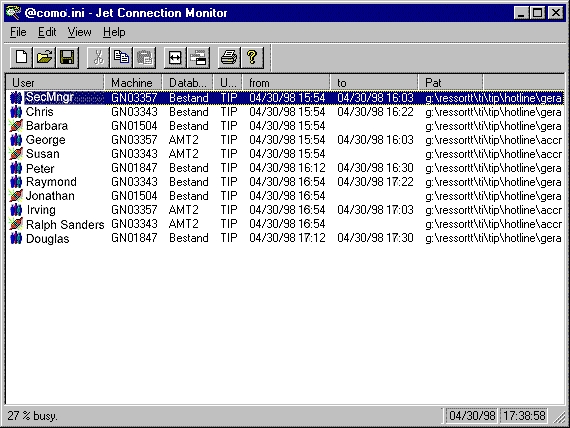Click the Paste clipboard icon

point(144,57)
